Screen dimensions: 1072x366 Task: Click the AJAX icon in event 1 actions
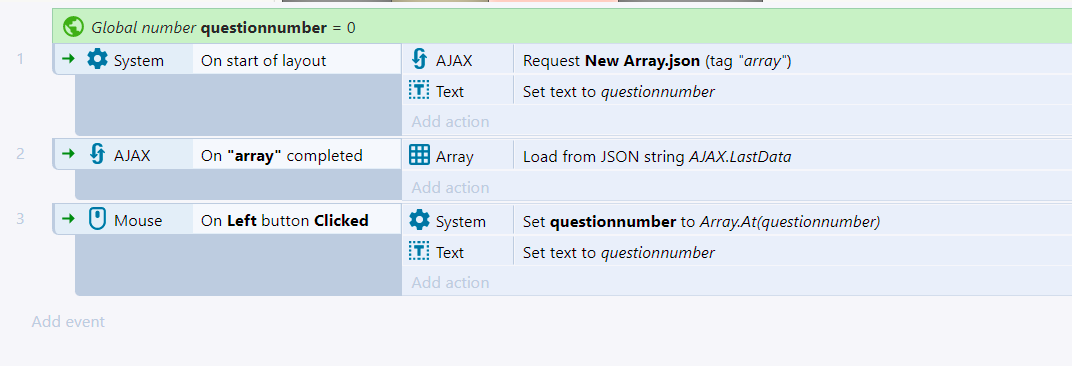pyautogui.click(x=419, y=60)
